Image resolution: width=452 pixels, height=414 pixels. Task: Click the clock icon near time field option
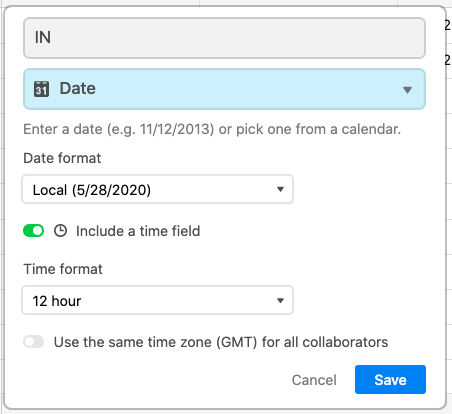pos(60,231)
